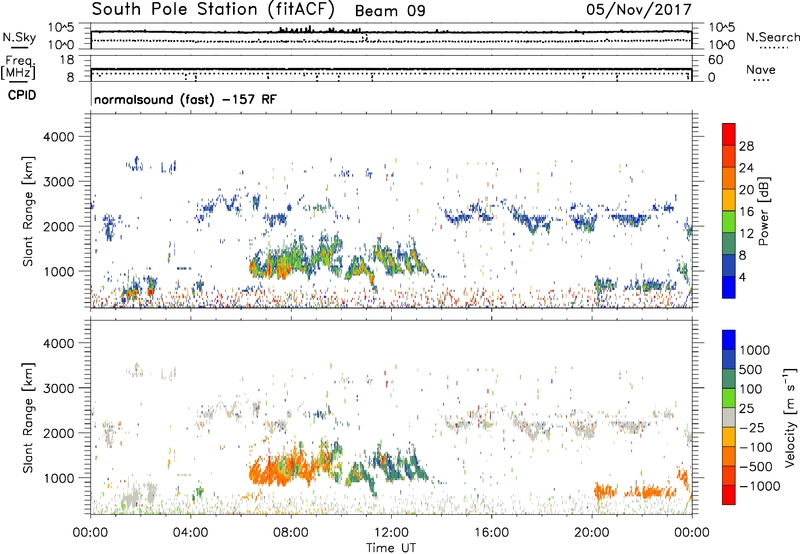Click the "28" label on Power colorbar

[746, 146]
